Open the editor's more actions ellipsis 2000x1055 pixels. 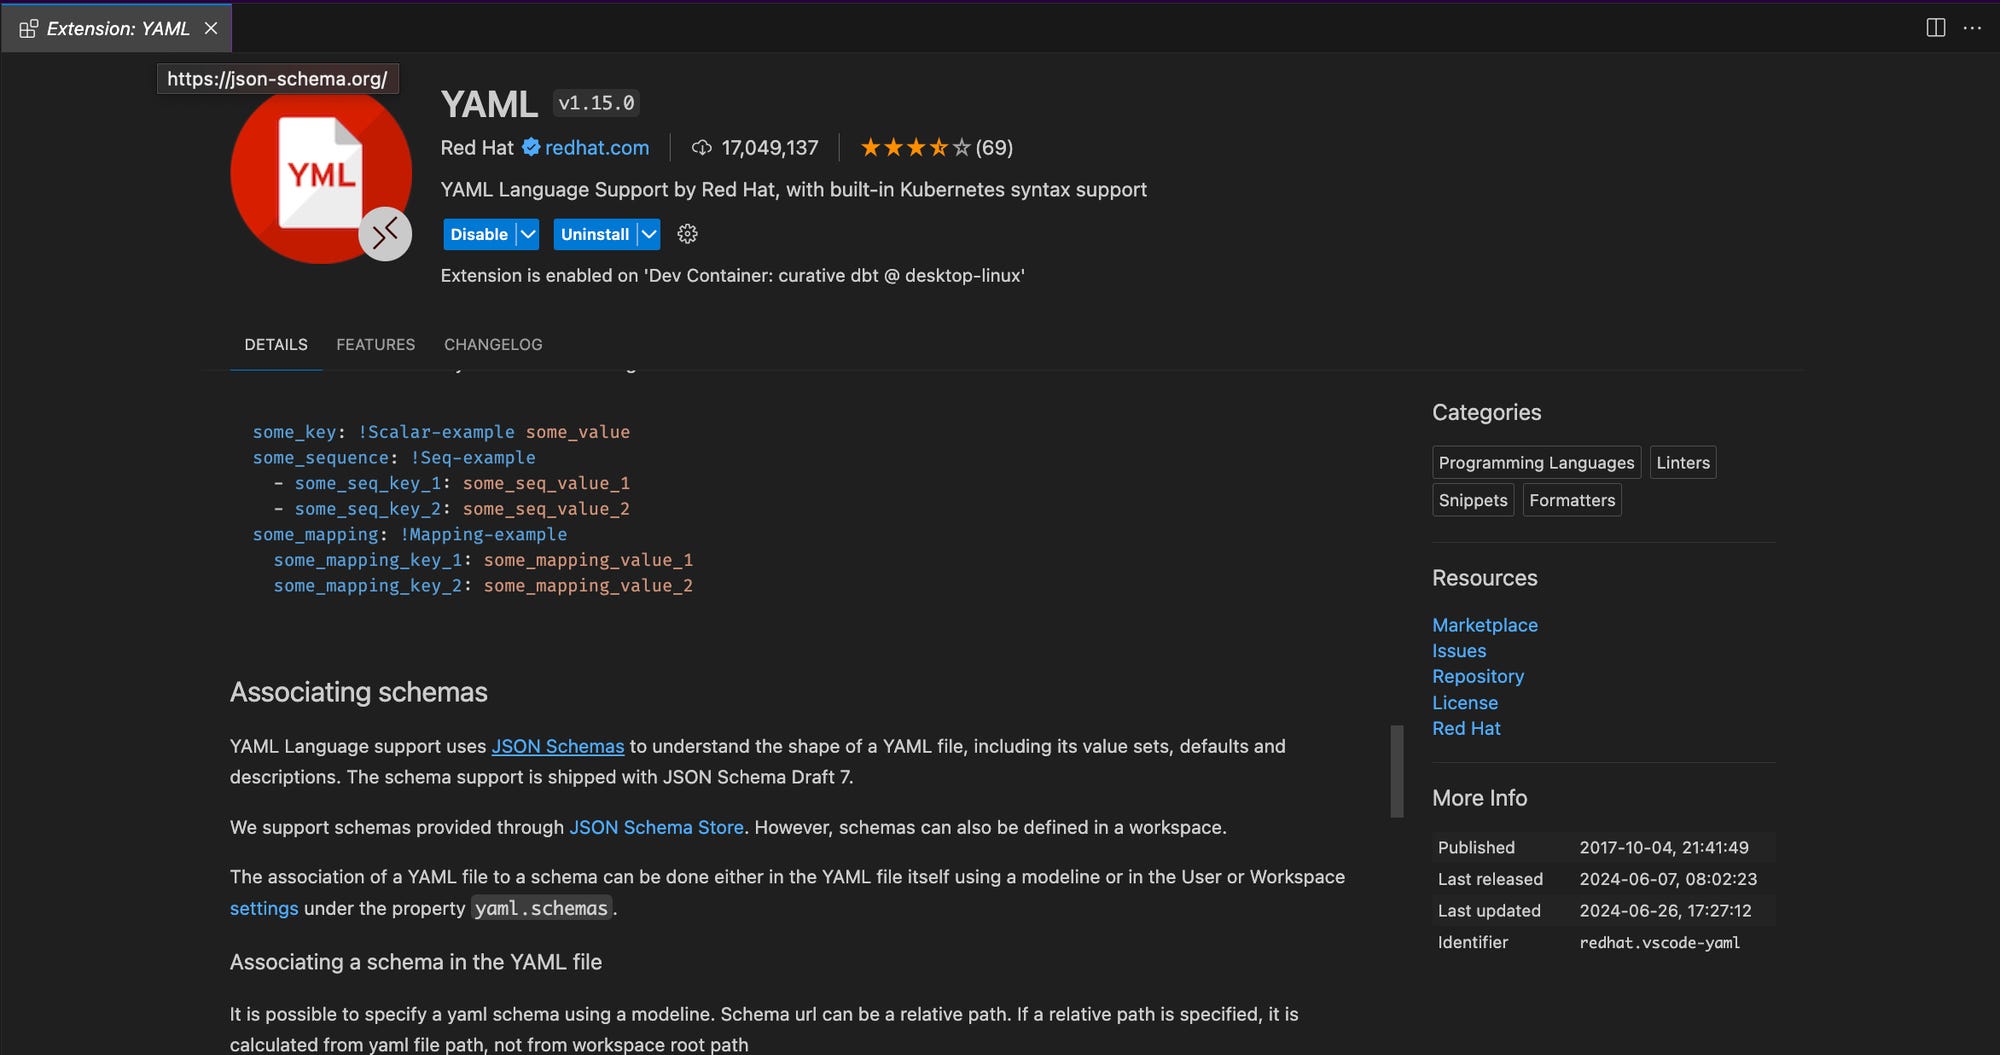pyautogui.click(x=1973, y=28)
